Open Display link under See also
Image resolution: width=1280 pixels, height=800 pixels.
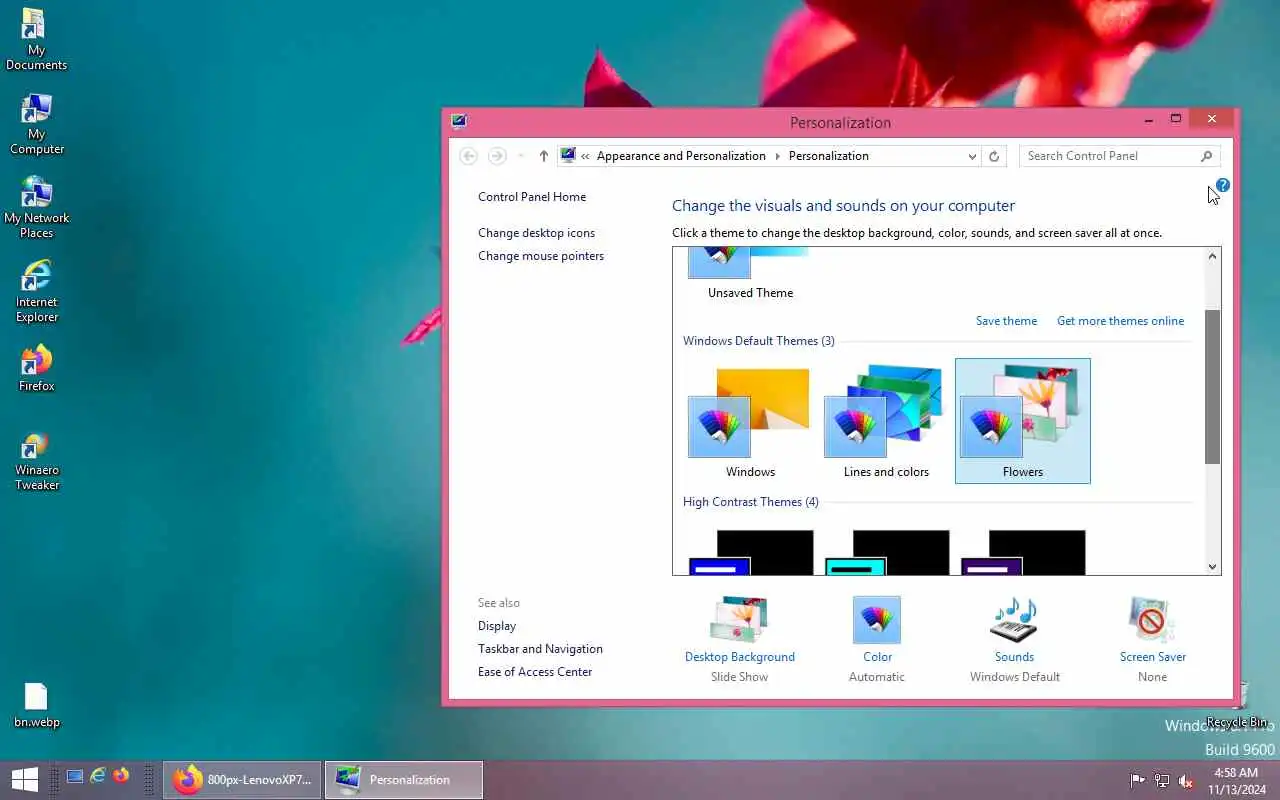[497, 626]
